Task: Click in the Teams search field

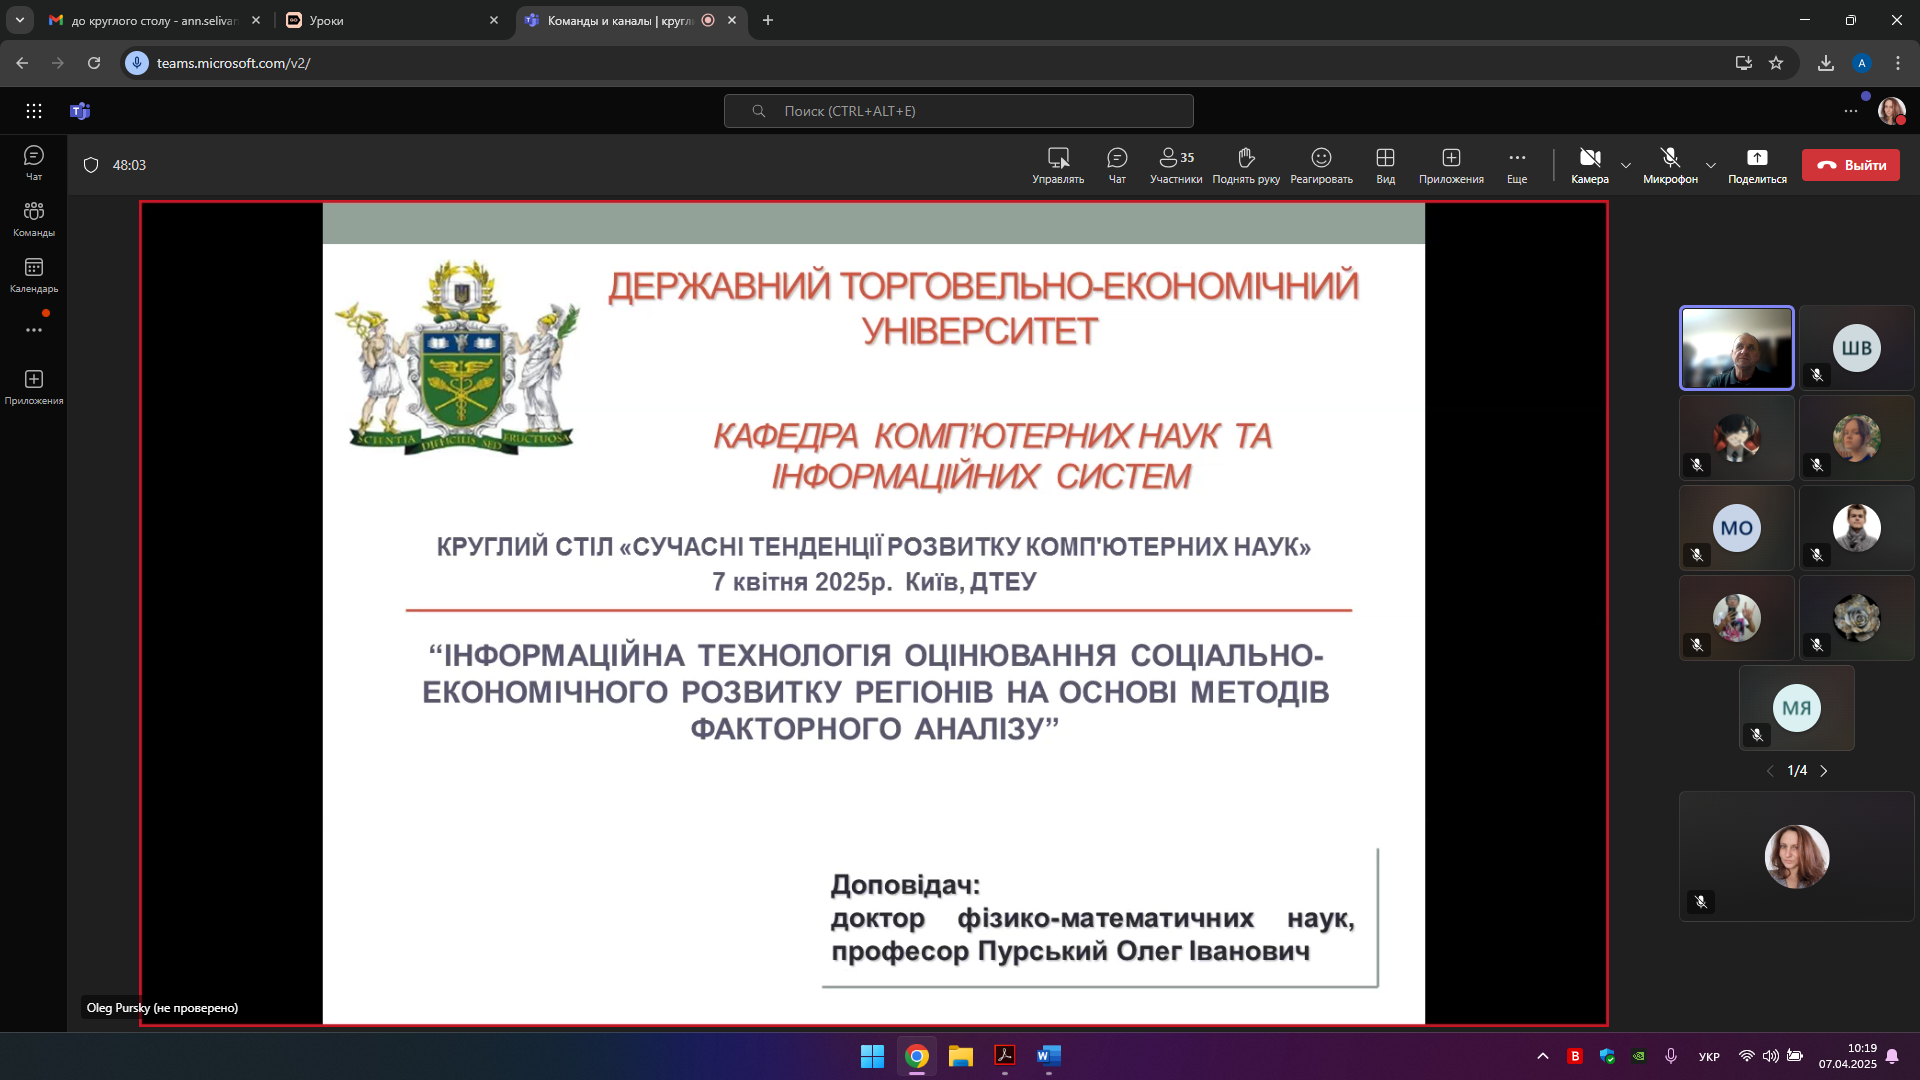Action: tap(958, 111)
